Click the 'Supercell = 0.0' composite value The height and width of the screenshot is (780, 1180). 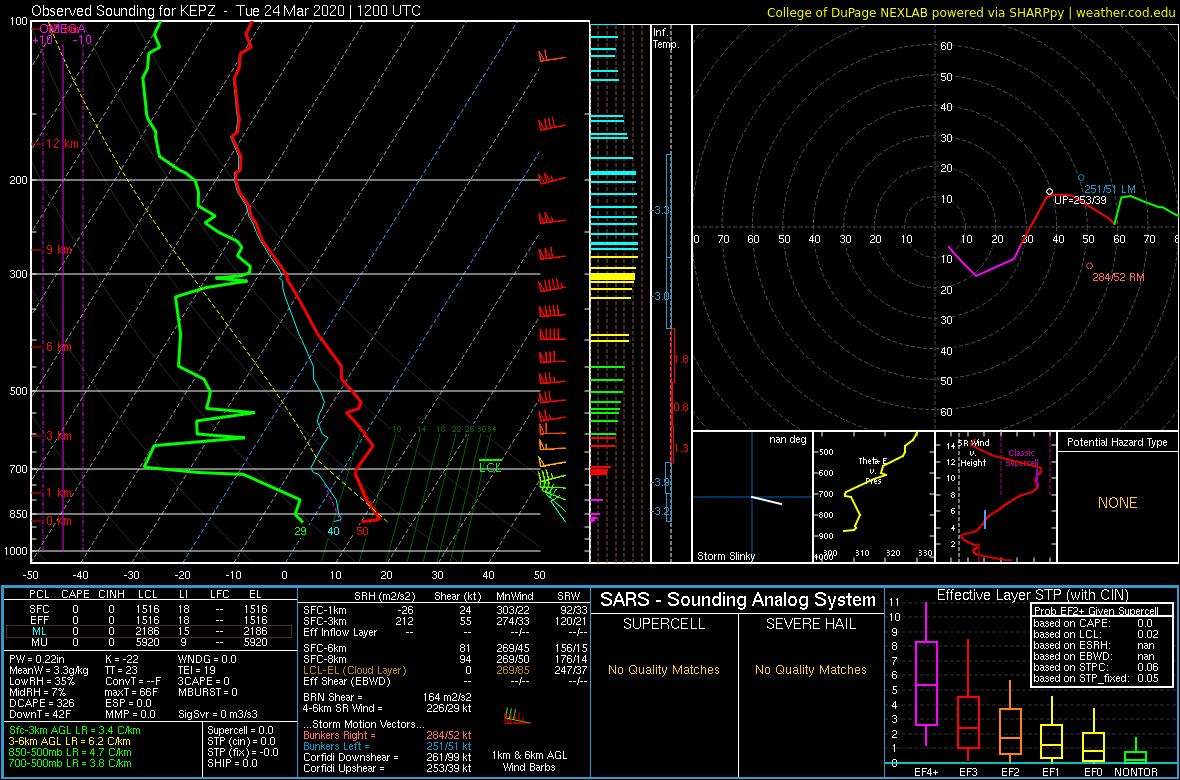pos(241,730)
